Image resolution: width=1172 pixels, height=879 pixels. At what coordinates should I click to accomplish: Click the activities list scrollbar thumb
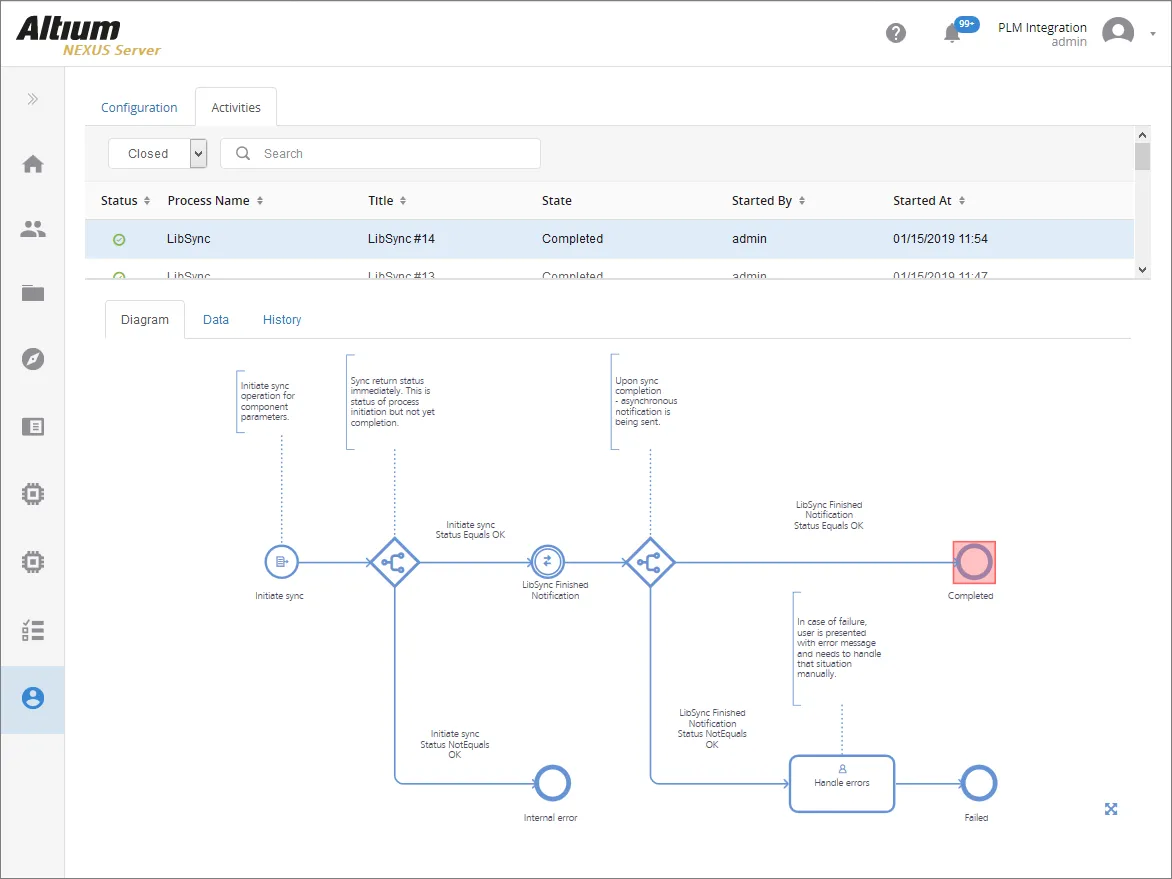point(1142,156)
